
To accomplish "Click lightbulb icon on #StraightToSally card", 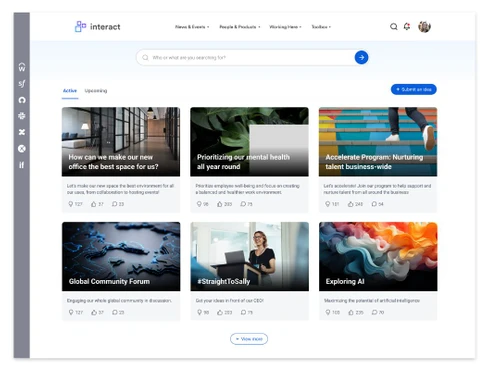I will pyautogui.click(x=200, y=312).
